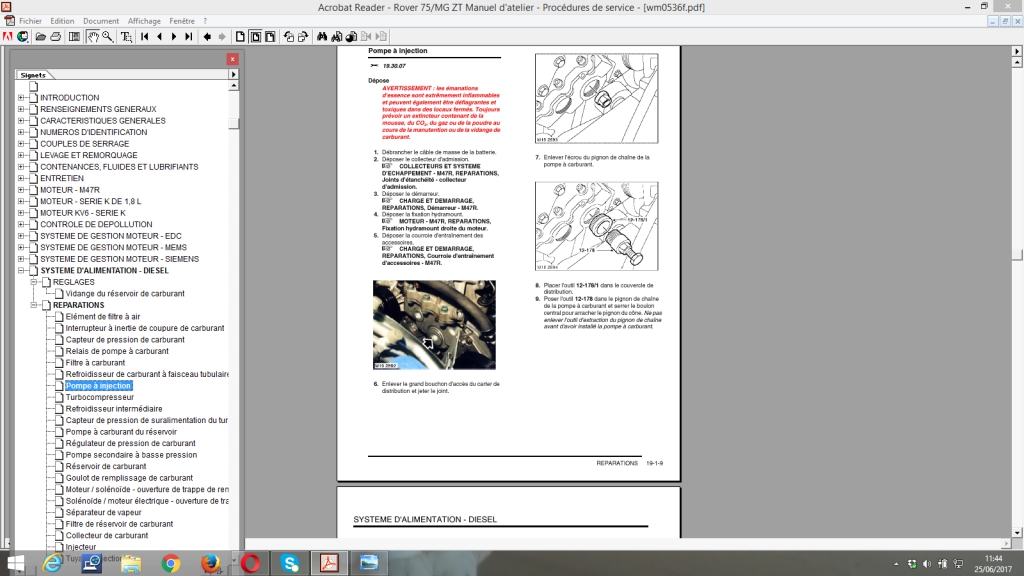Open the Fenêtre menu

click(182, 21)
